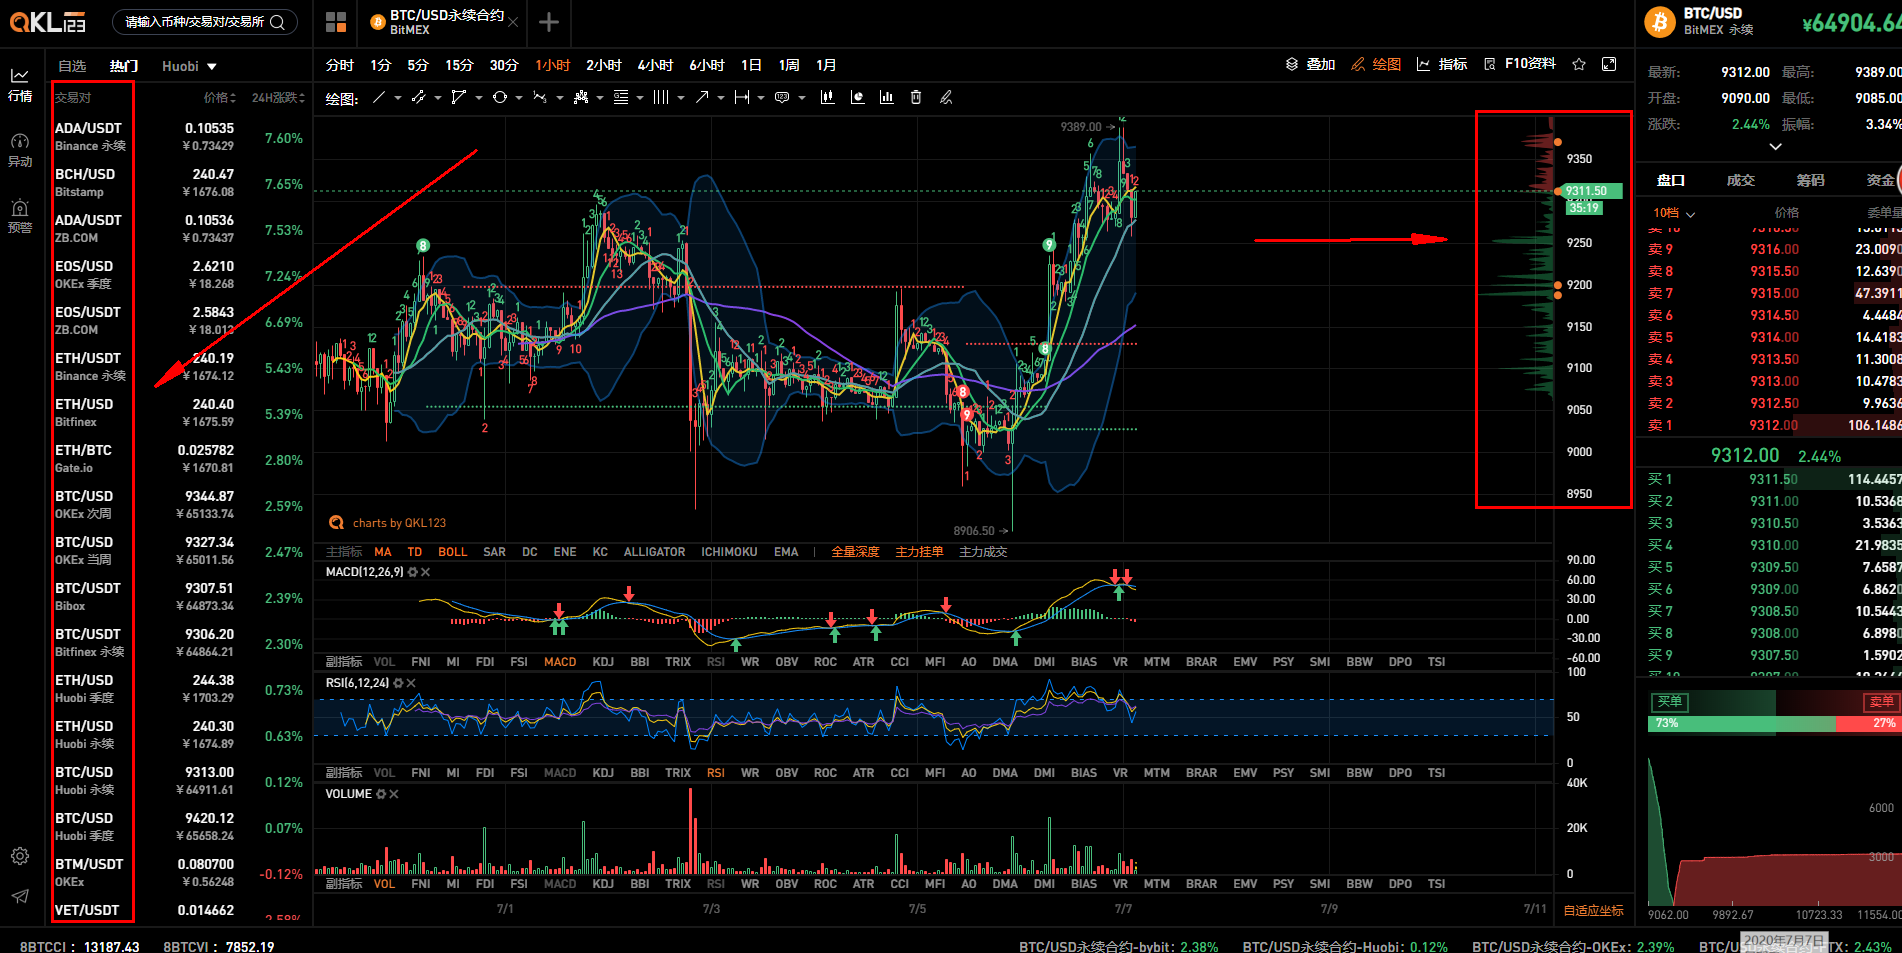Click the bar chart icon in drawing bar
1902x953 pixels.
[x=886, y=97]
